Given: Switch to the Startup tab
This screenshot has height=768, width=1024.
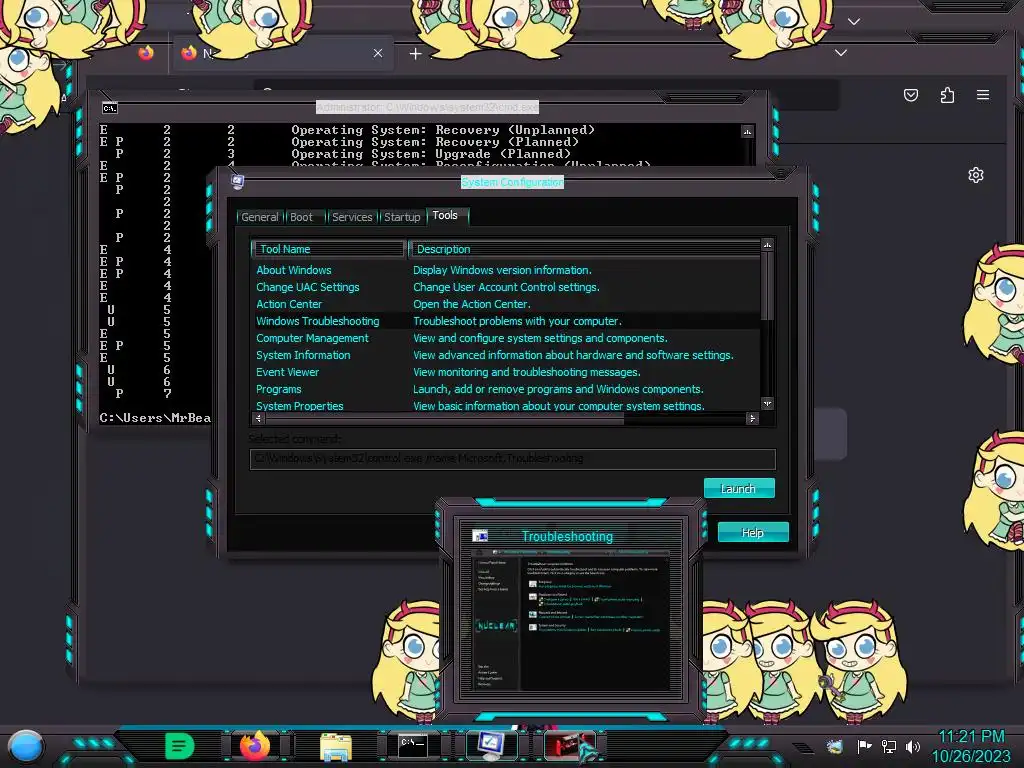Looking at the screenshot, I should pyautogui.click(x=402, y=217).
